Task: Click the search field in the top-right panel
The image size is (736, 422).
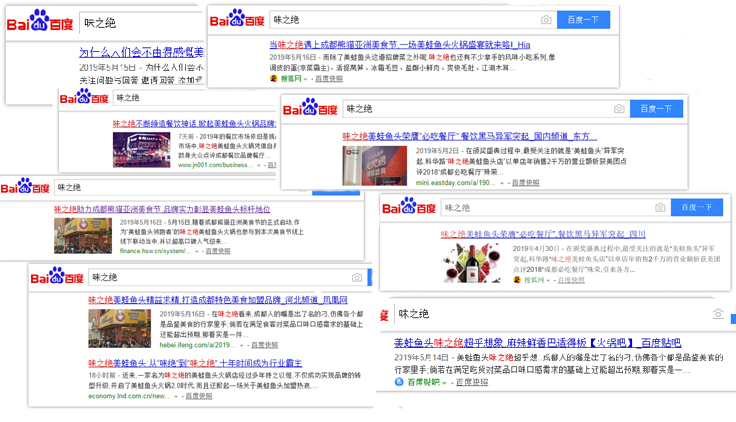Action: pyautogui.click(x=400, y=20)
